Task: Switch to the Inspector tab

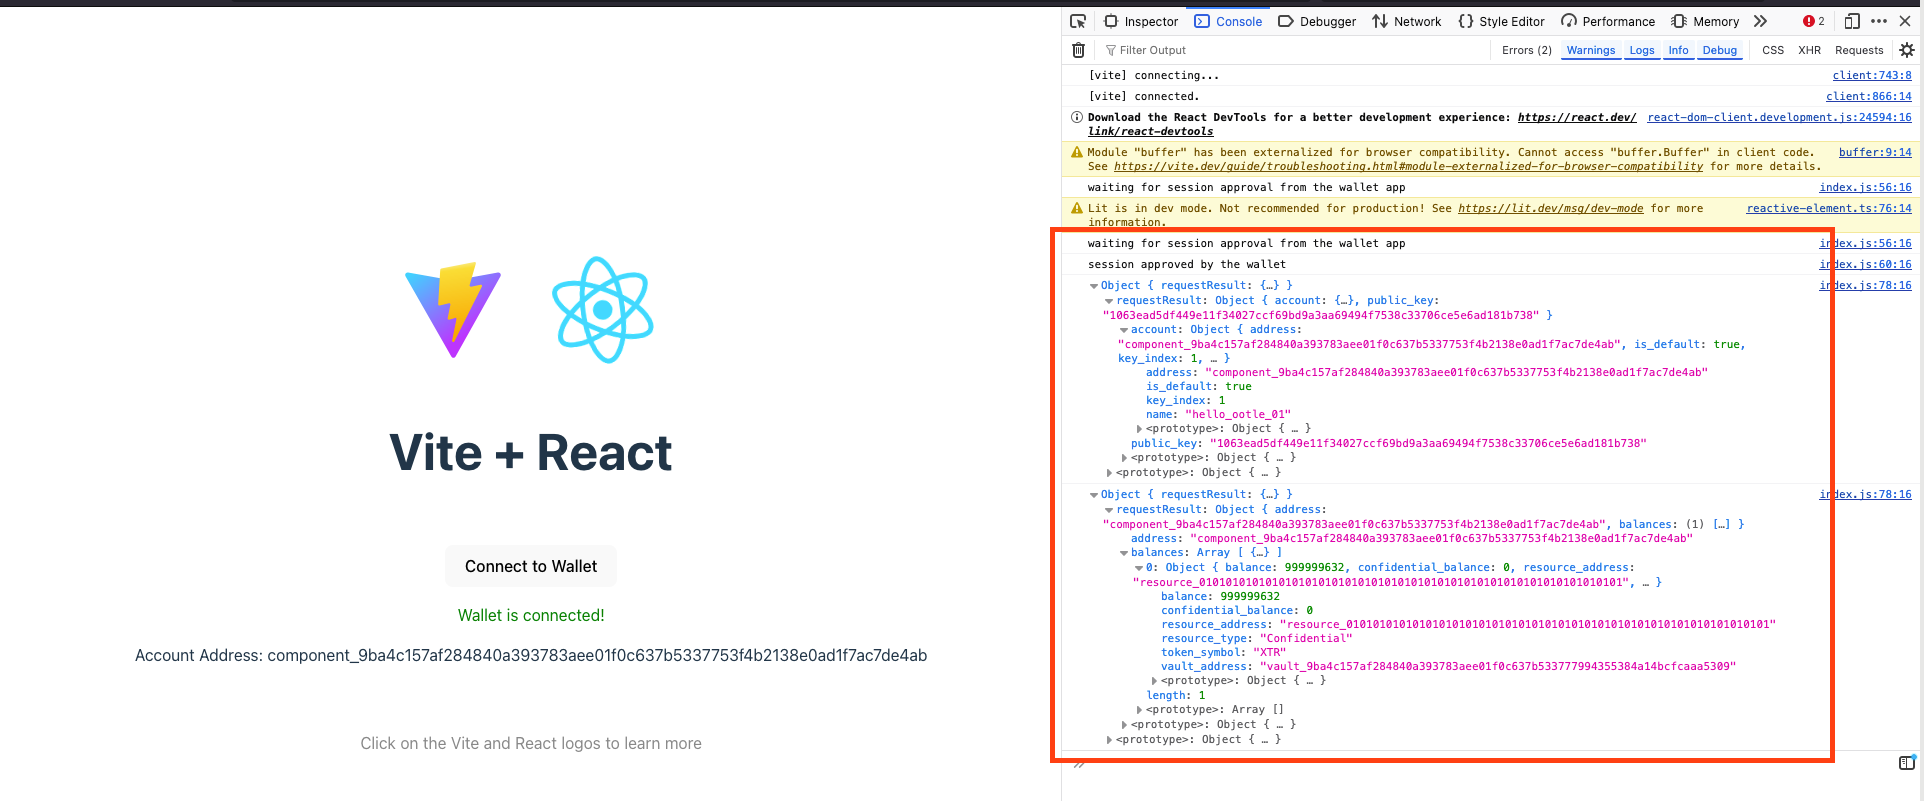Action: [x=1141, y=21]
